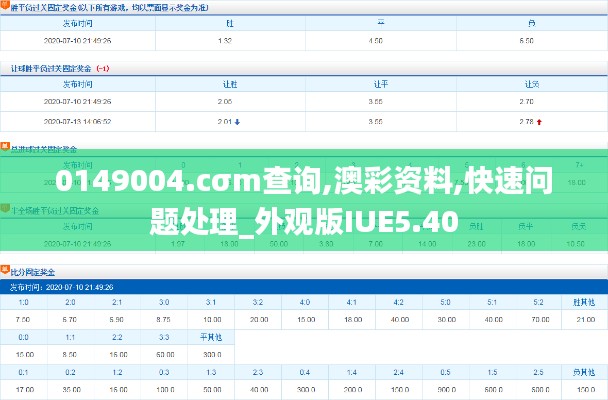Click the 1:0 score header
This screenshot has width=608, height=400.
pyautogui.click(x=23, y=302)
